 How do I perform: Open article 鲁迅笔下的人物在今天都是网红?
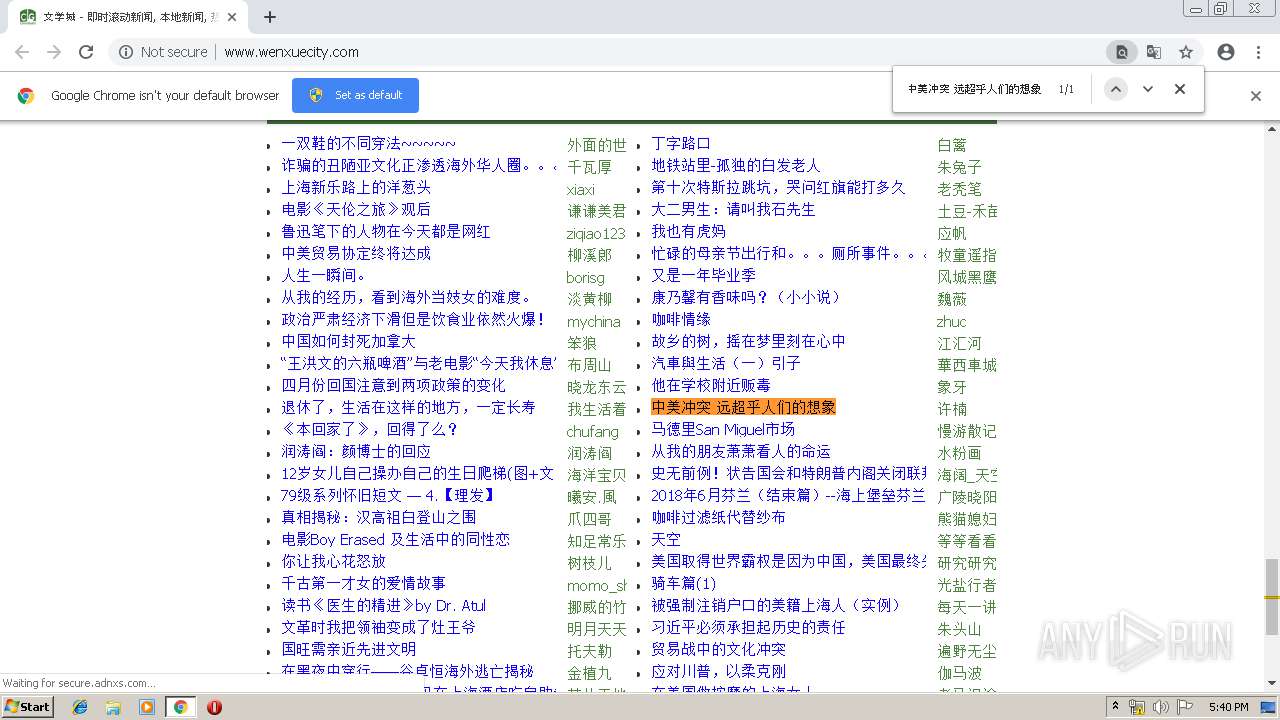386,232
